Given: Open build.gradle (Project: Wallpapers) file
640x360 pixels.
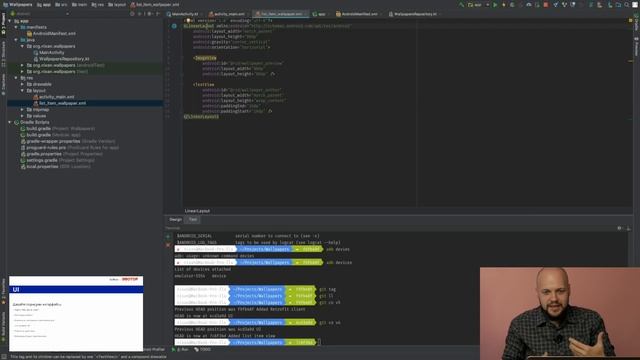Looking at the screenshot, I should click(x=58, y=129).
